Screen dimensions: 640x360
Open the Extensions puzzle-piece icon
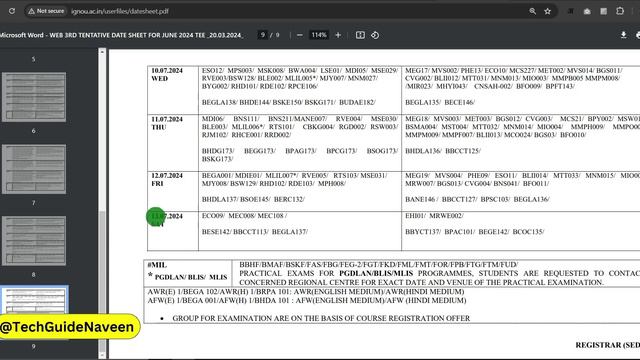click(620, 11)
